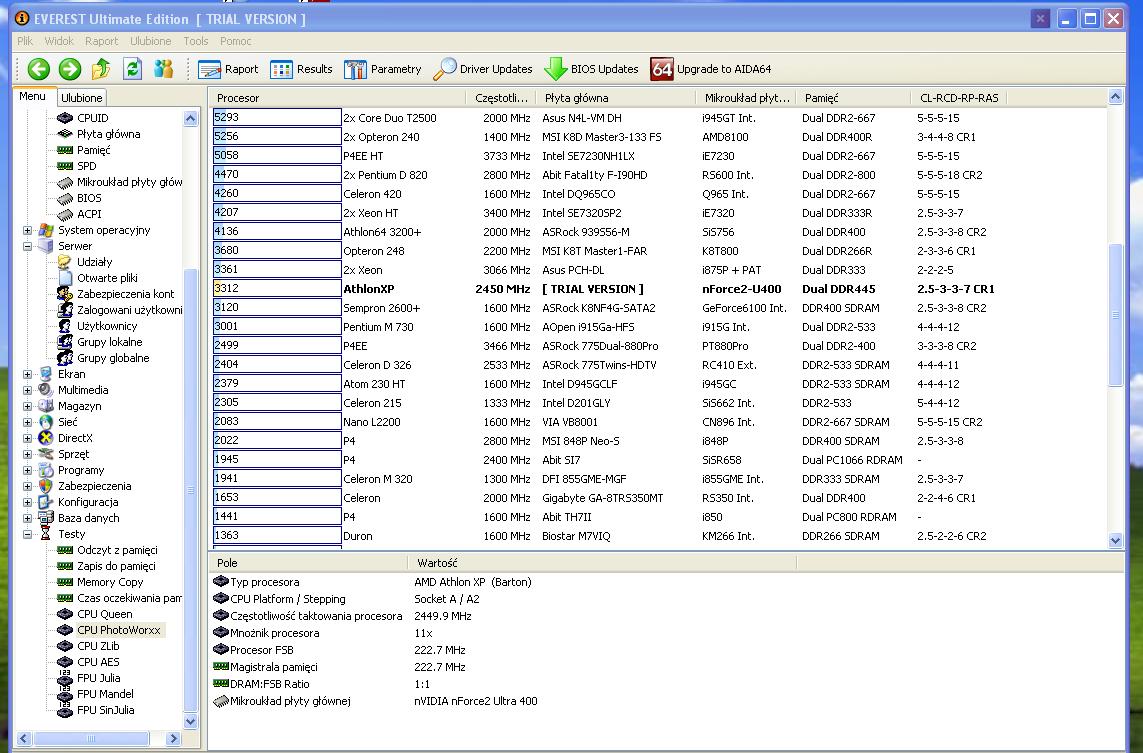
Task: Click the results list vertical scrollbar thumb
Action: pyautogui.click(x=1115, y=315)
